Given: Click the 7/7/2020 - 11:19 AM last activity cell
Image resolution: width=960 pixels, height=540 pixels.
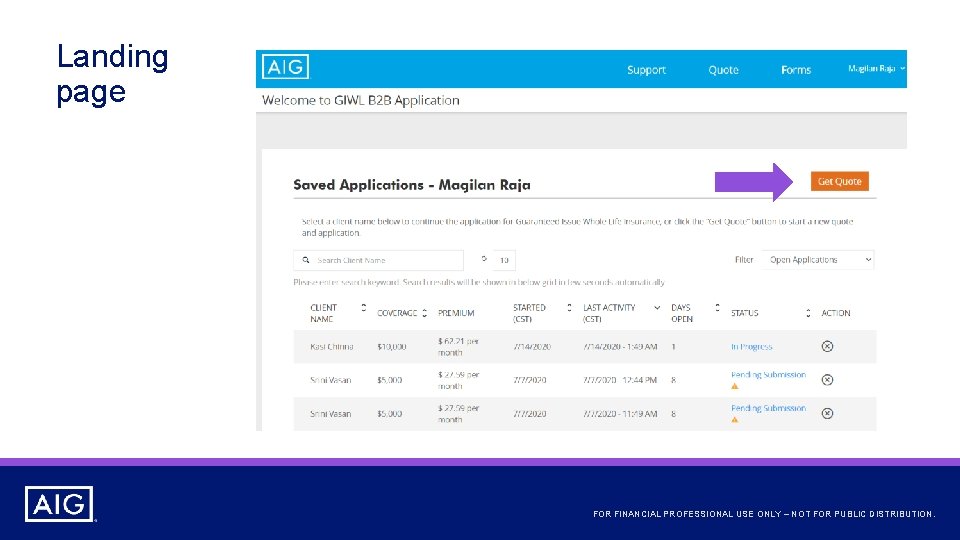Looking at the screenshot, I should click(620, 414).
